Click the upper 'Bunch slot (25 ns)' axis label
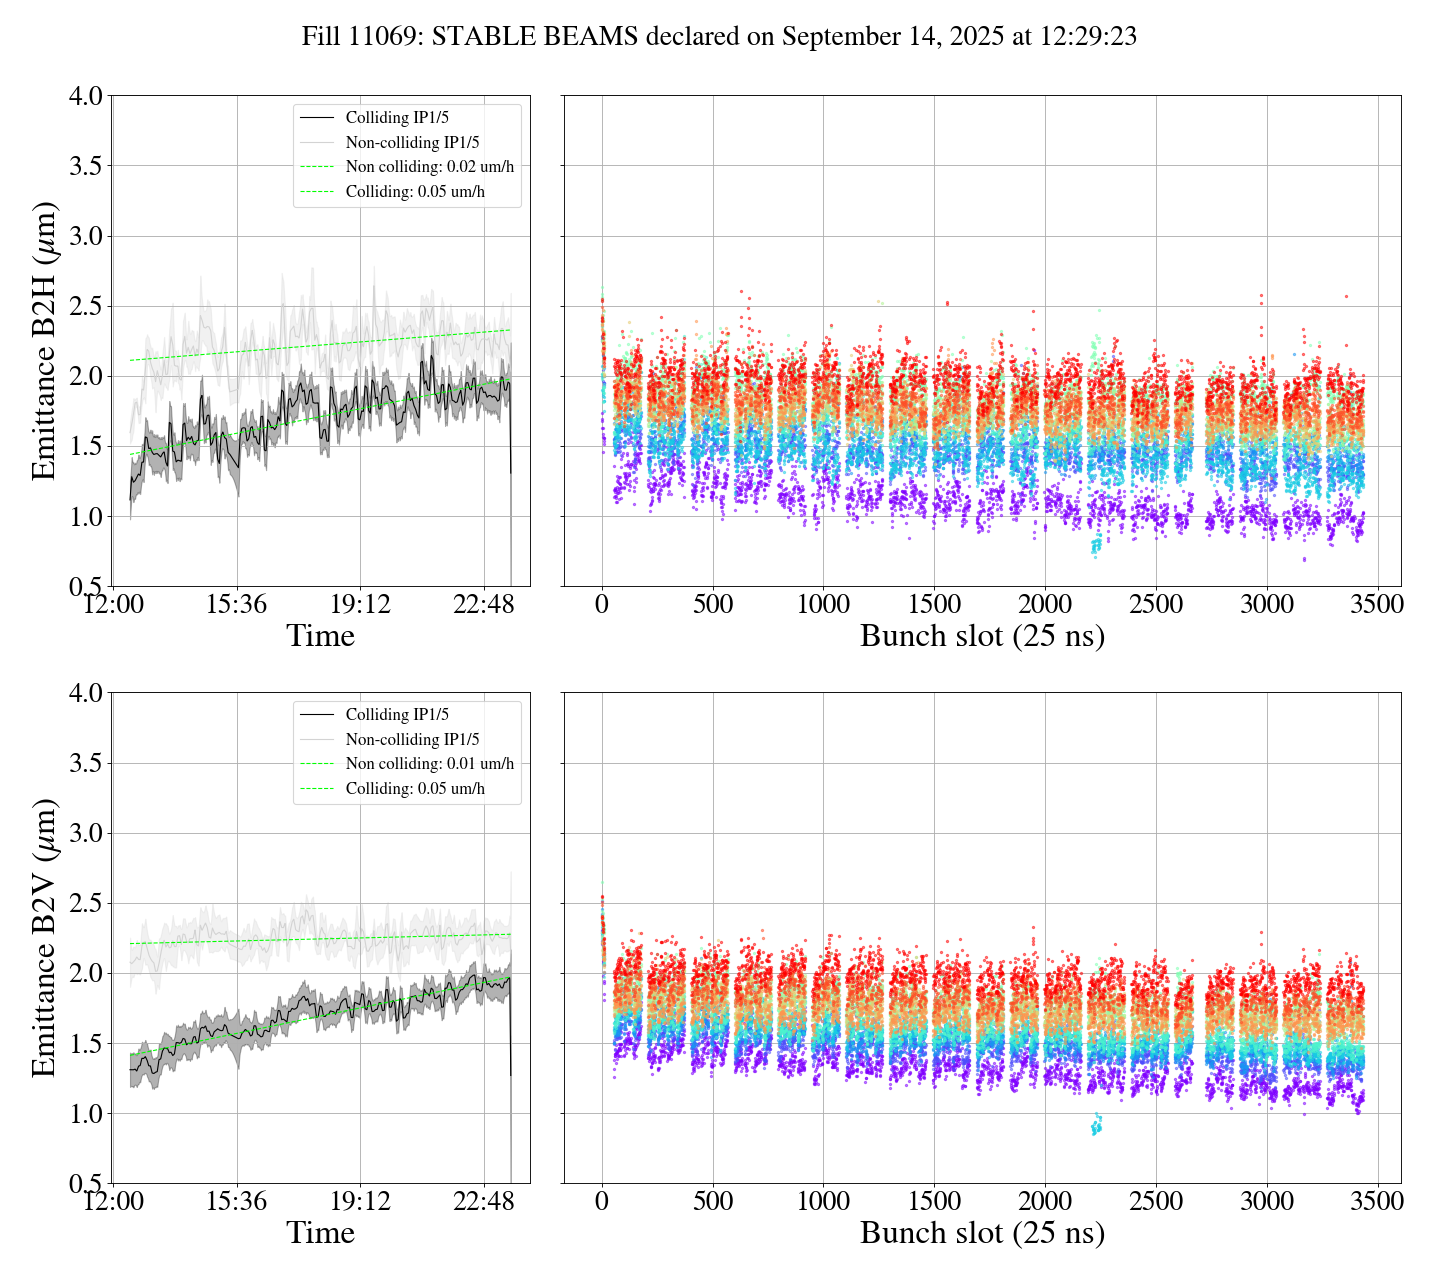The image size is (1440, 1280). [x=982, y=636]
